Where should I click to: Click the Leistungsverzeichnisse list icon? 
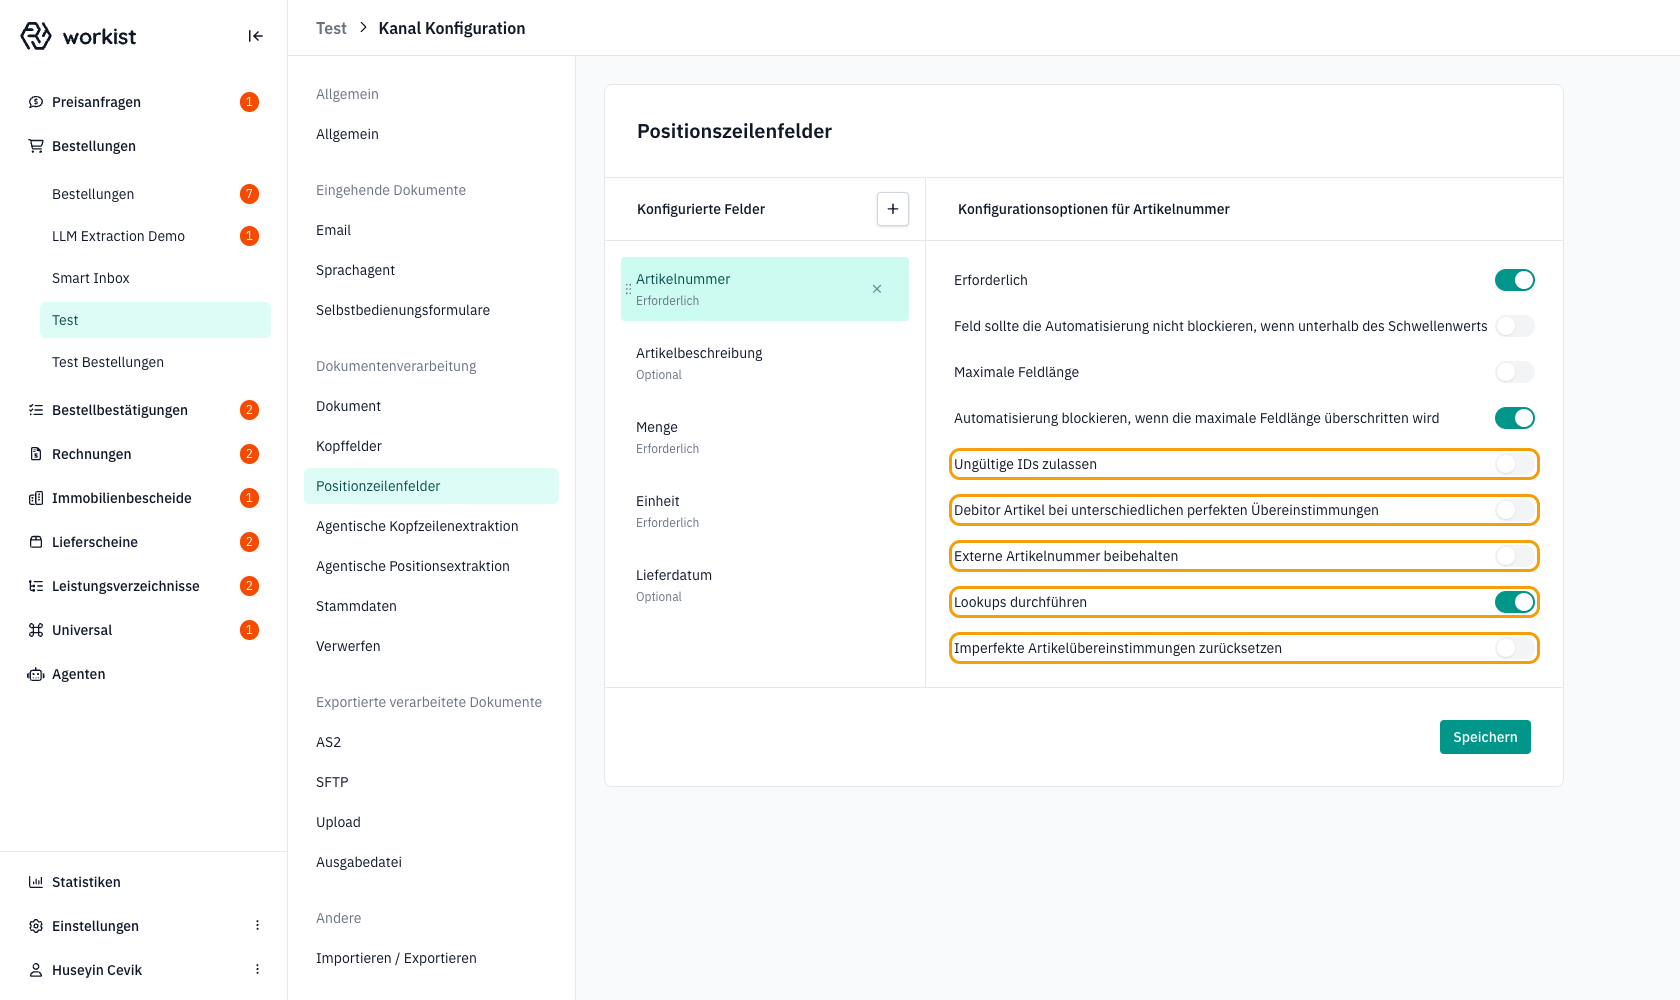[36, 586]
